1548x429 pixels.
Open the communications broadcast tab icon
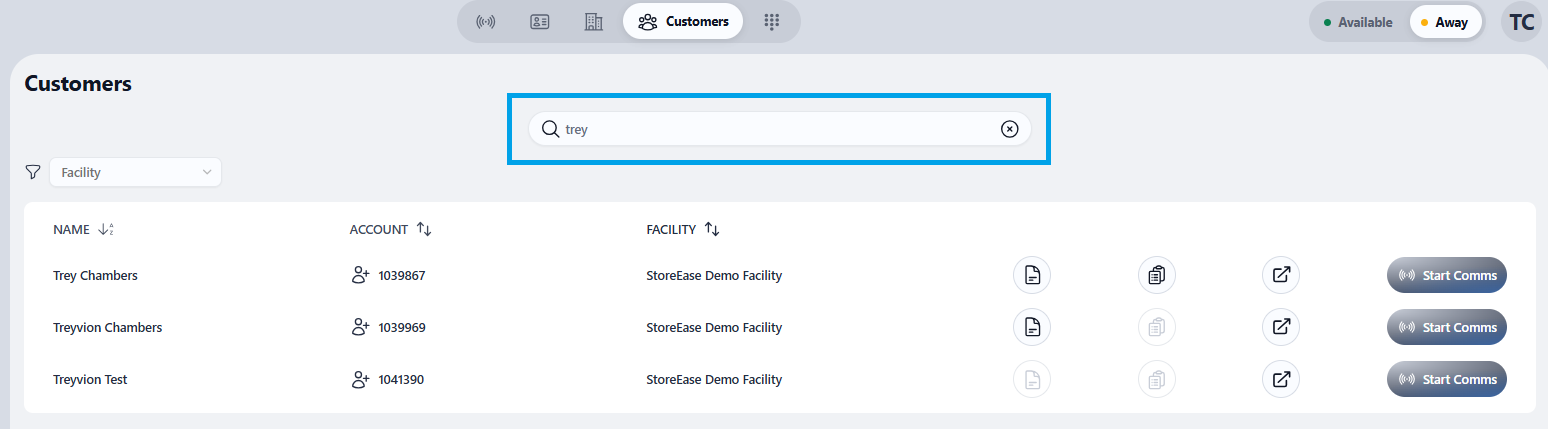tap(486, 22)
